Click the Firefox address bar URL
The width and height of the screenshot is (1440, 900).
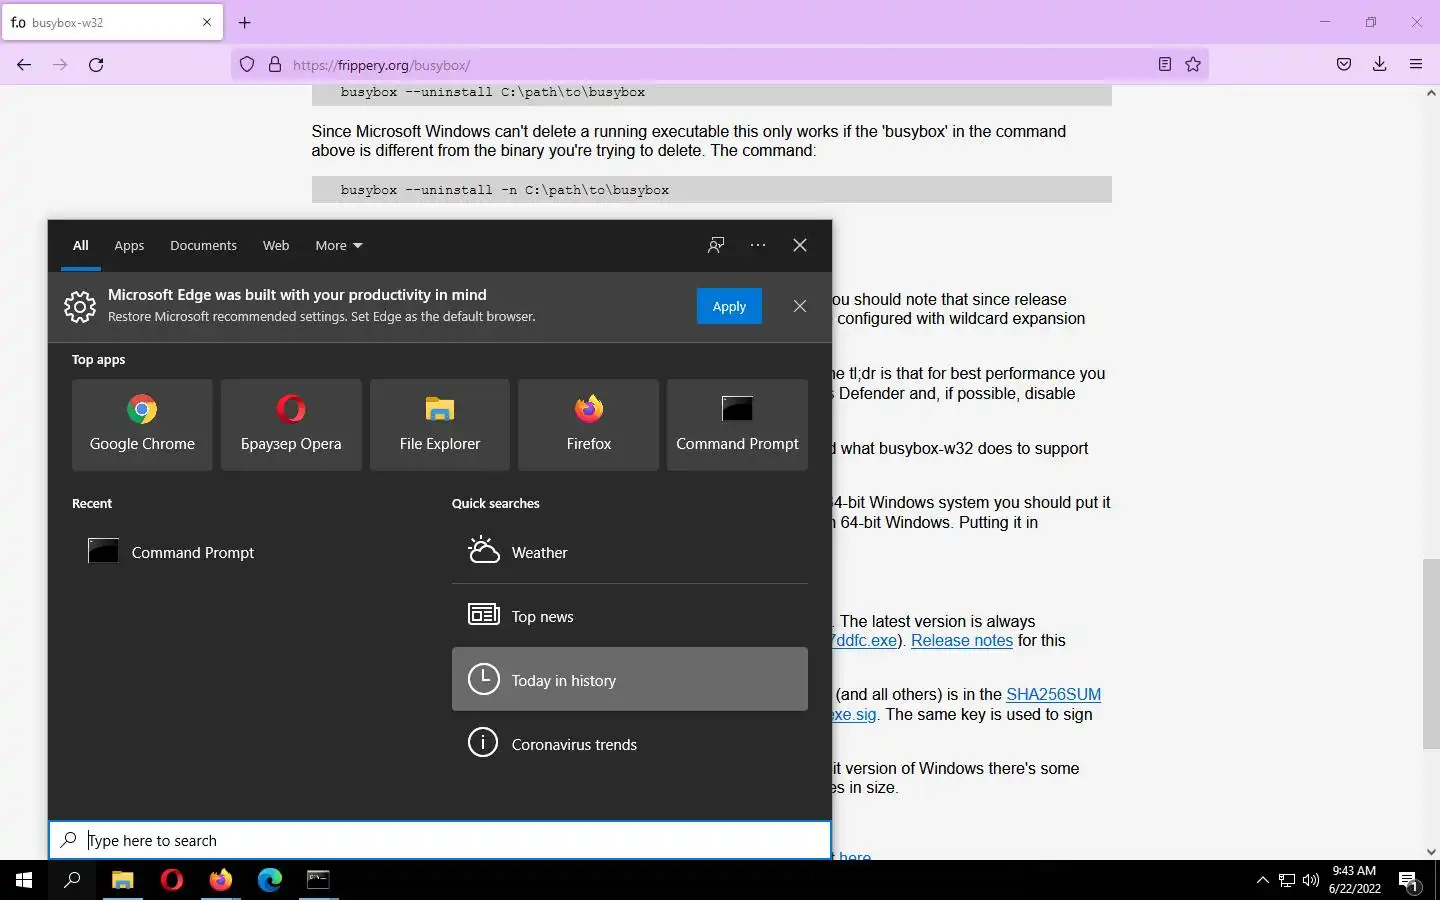381,65
